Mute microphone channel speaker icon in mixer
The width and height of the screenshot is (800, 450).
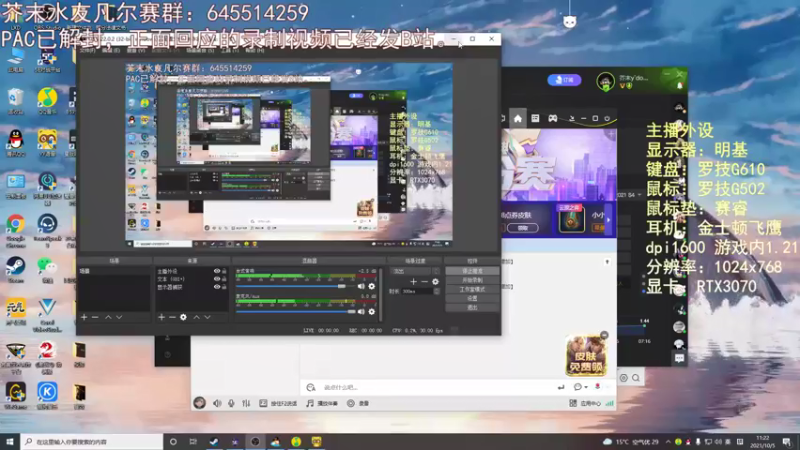(x=361, y=311)
